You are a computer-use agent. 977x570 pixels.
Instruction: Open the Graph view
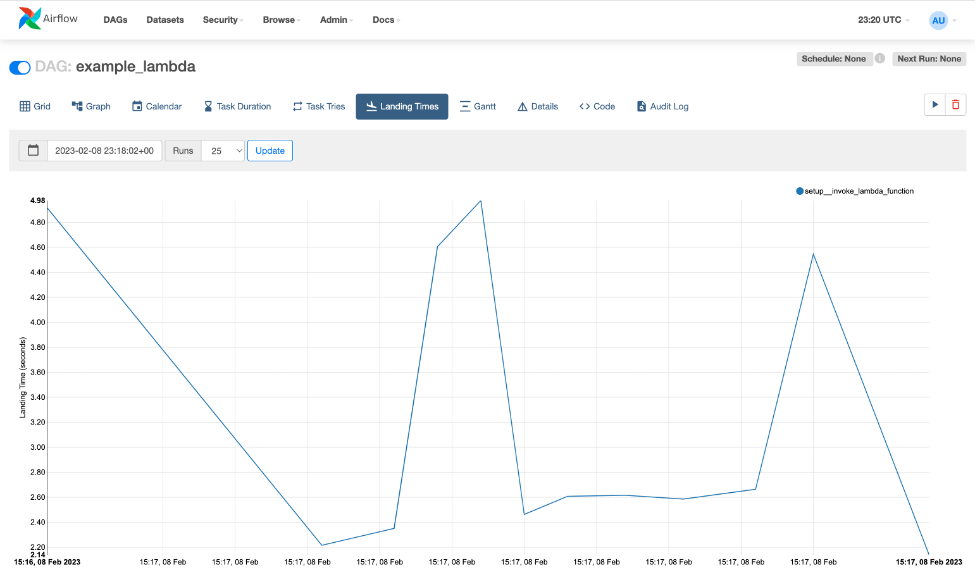(x=91, y=106)
